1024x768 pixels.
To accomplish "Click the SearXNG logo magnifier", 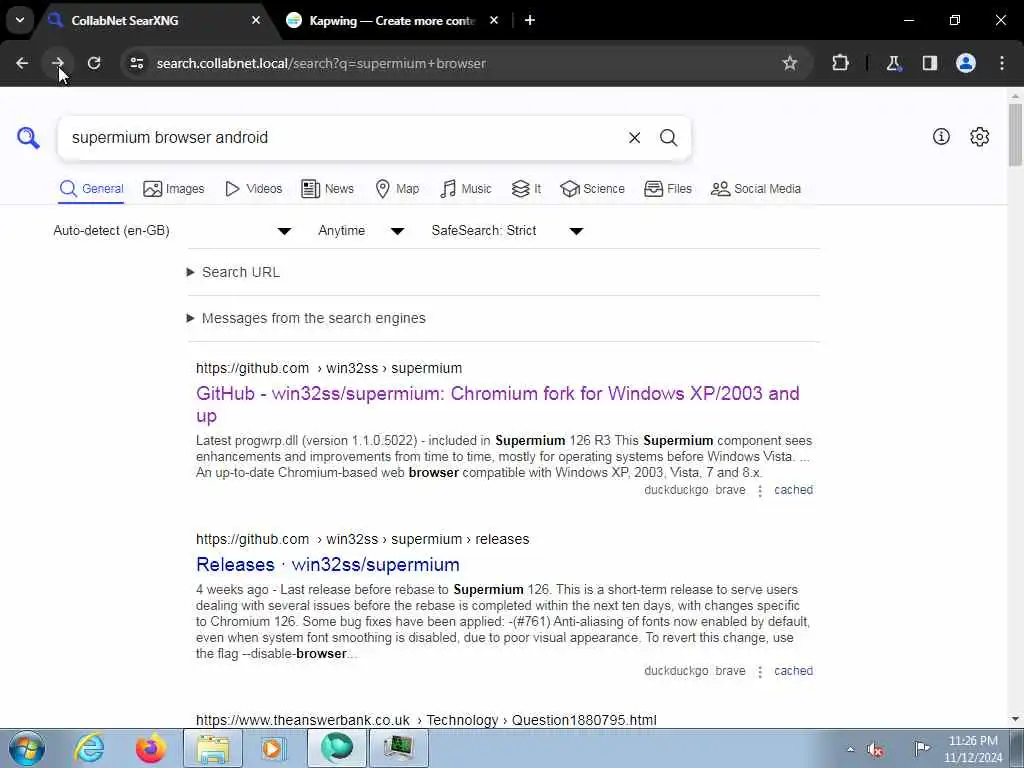I will coord(28,138).
